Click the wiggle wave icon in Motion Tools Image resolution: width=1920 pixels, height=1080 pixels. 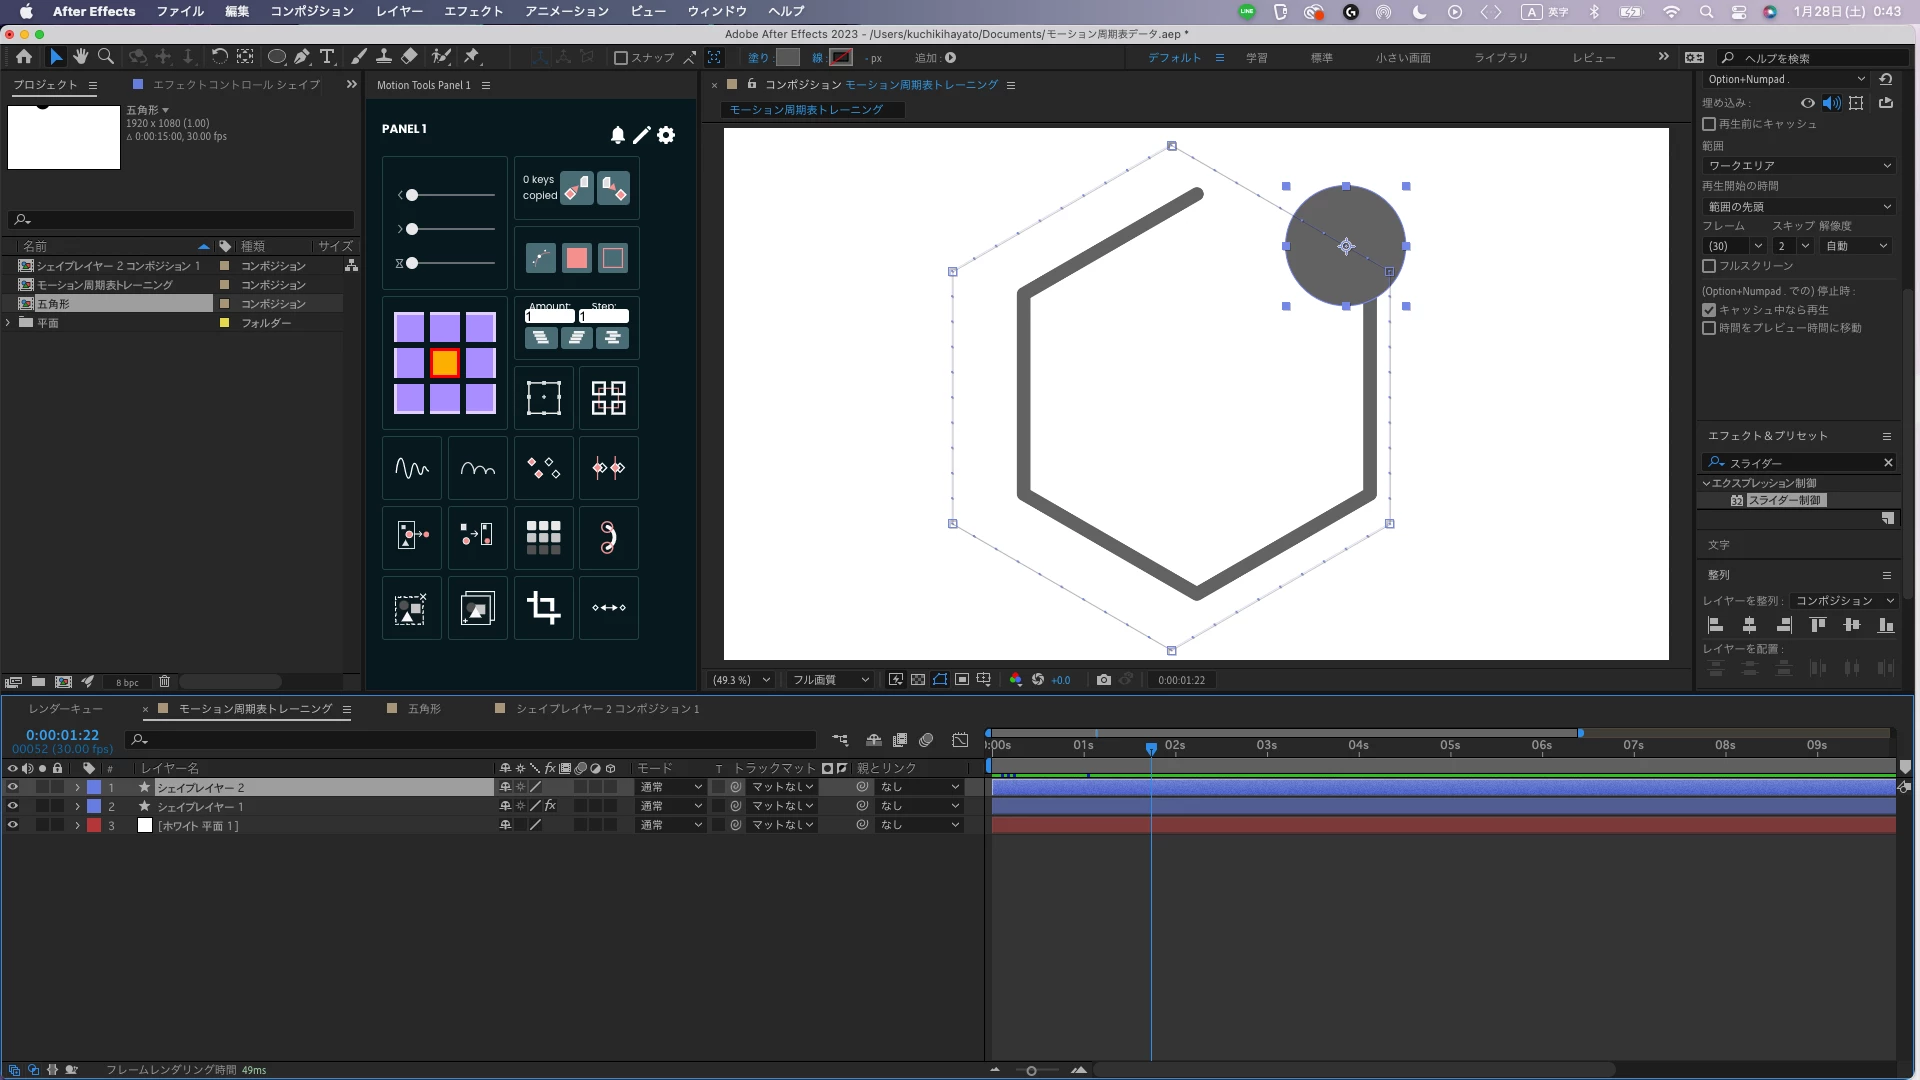click(x=411, y=468)
